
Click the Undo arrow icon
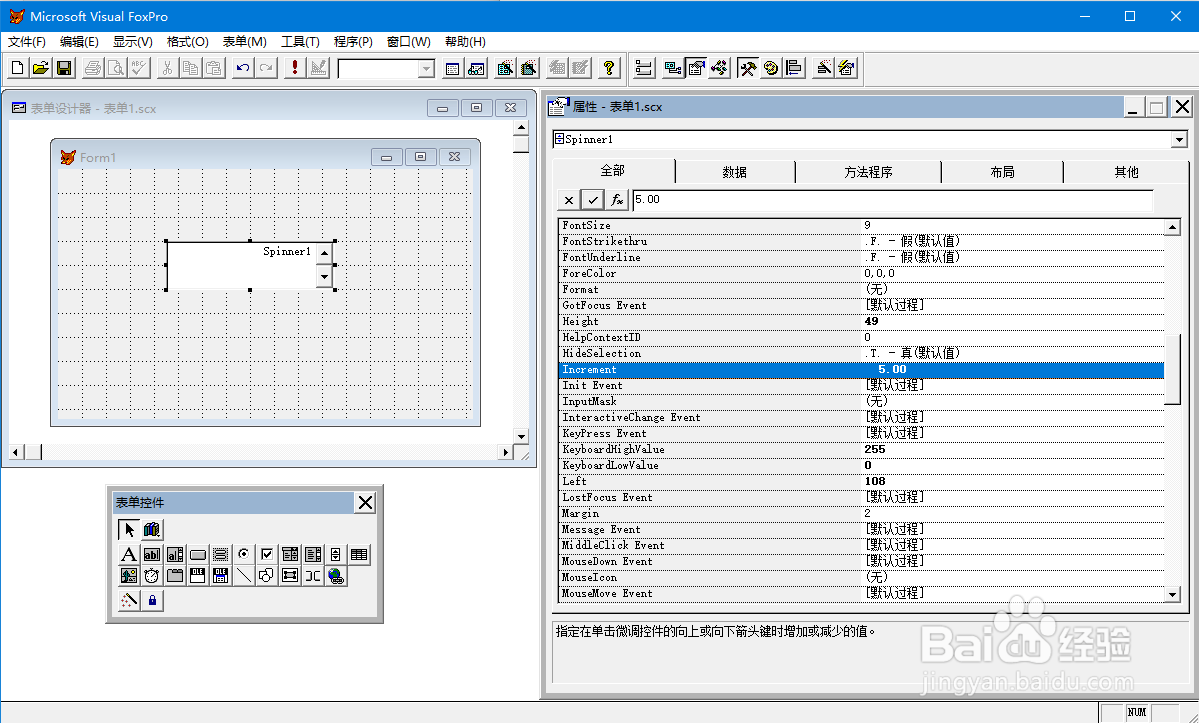pyautogui.click(x=242, y=68)
